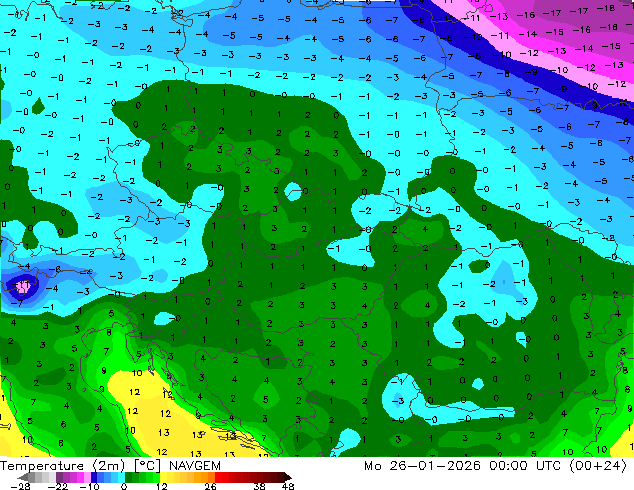Click the "12" legend scale value
Viewport: 634px width, 490px height.
[x=162, y=486]
